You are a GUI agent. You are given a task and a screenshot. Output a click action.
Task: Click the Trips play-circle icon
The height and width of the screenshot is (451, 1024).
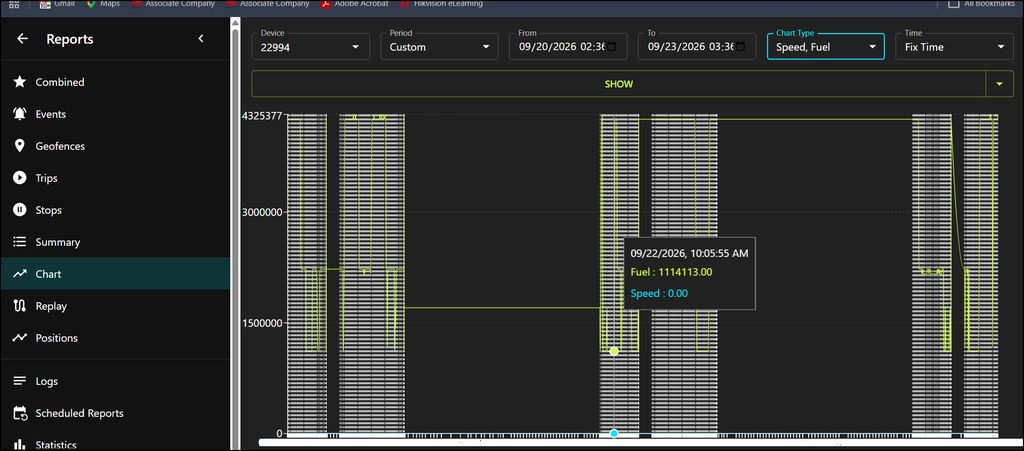pos(20,178)
